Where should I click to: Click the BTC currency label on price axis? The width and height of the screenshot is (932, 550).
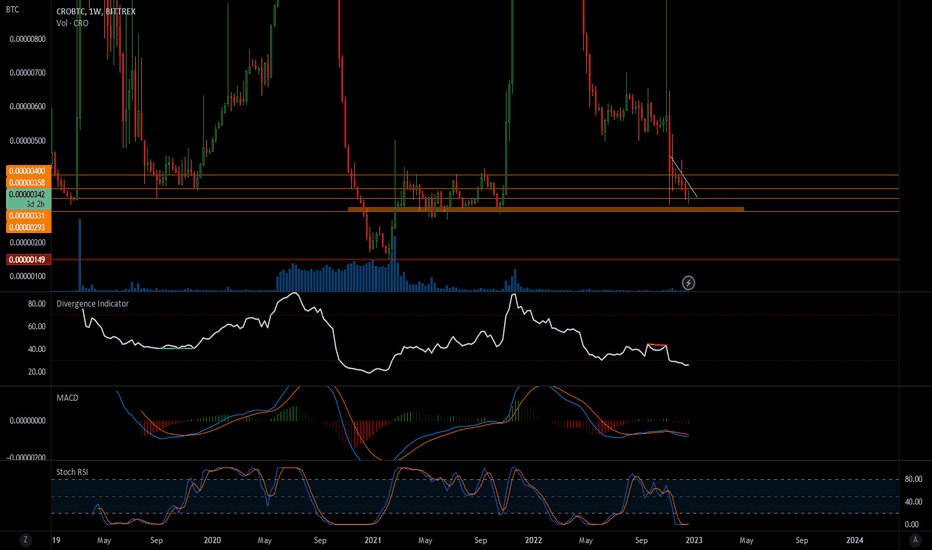[12, 10]
